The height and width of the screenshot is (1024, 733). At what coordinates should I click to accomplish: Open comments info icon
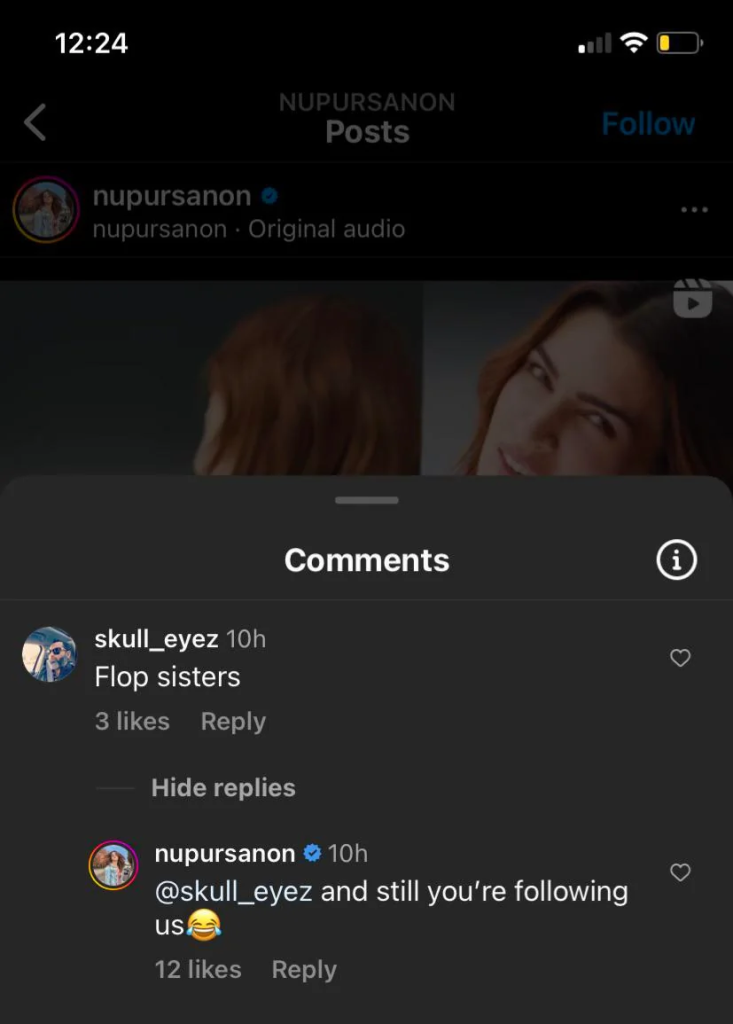point(676,561)
